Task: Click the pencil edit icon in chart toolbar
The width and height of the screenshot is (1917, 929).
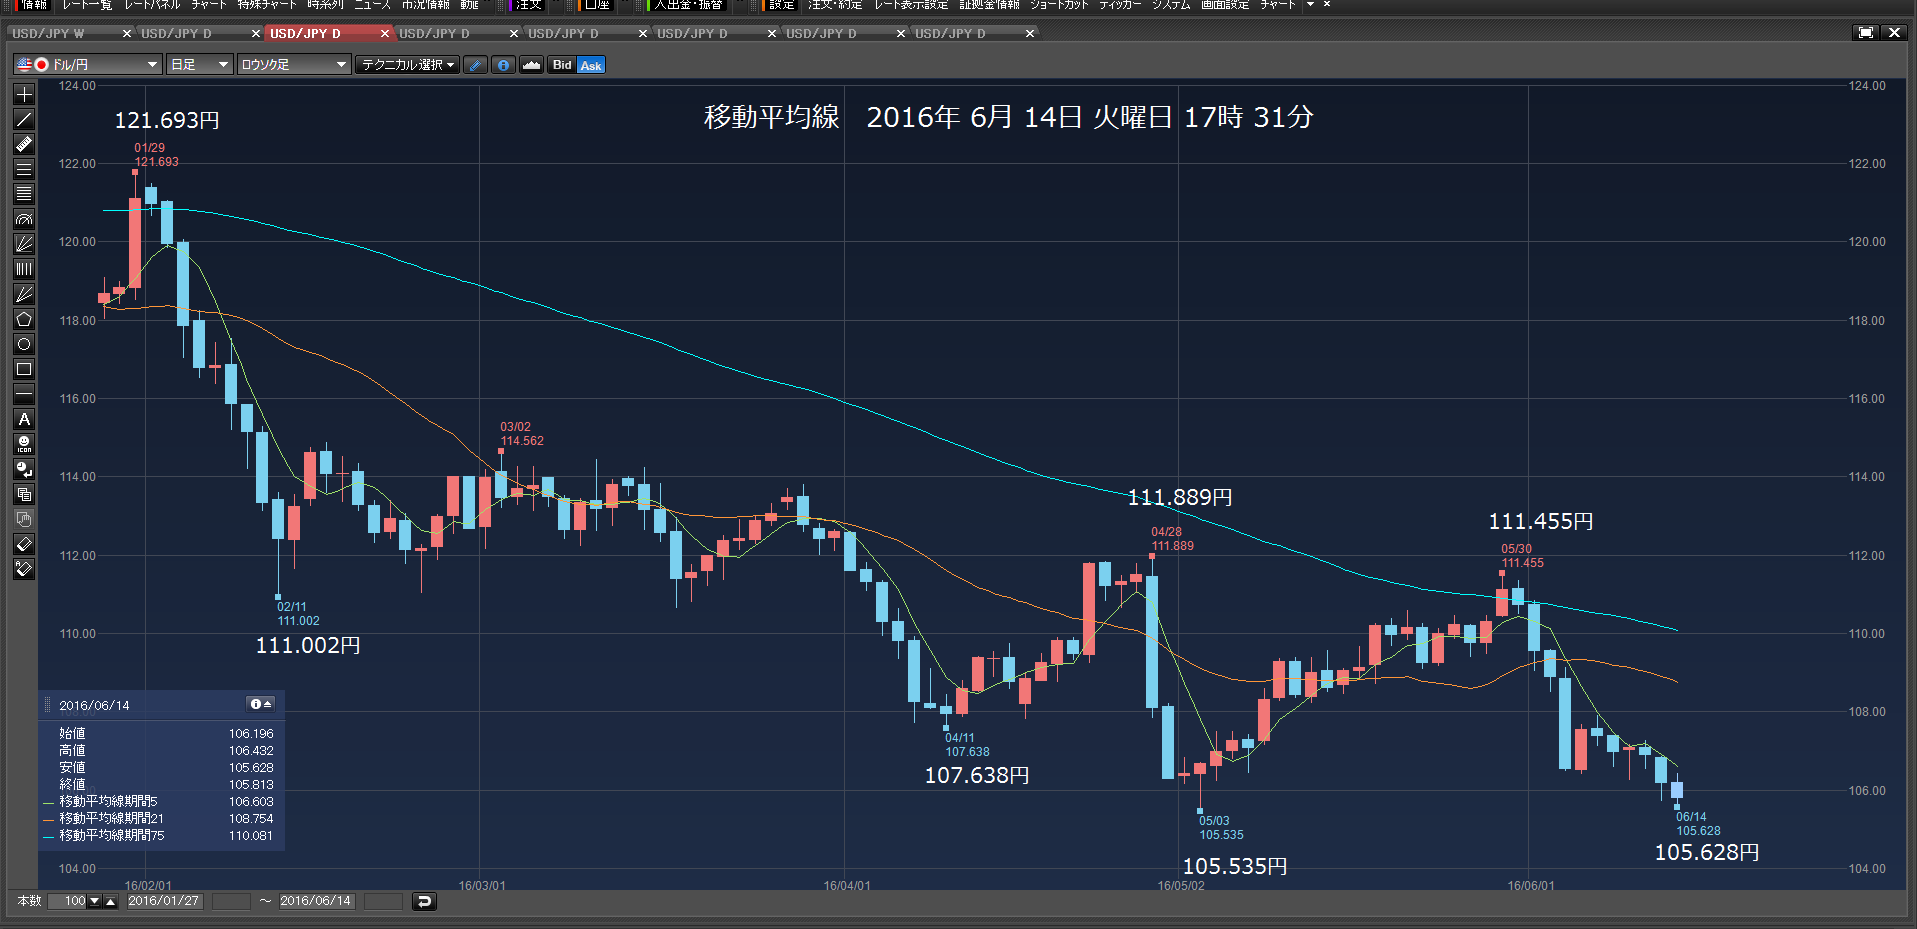Action: coord(476,65)
